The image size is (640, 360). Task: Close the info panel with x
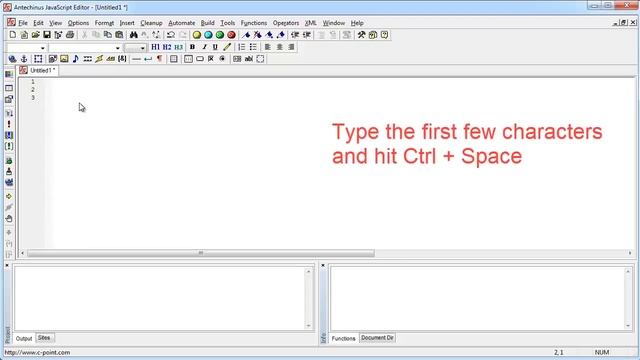click(323, 265)
